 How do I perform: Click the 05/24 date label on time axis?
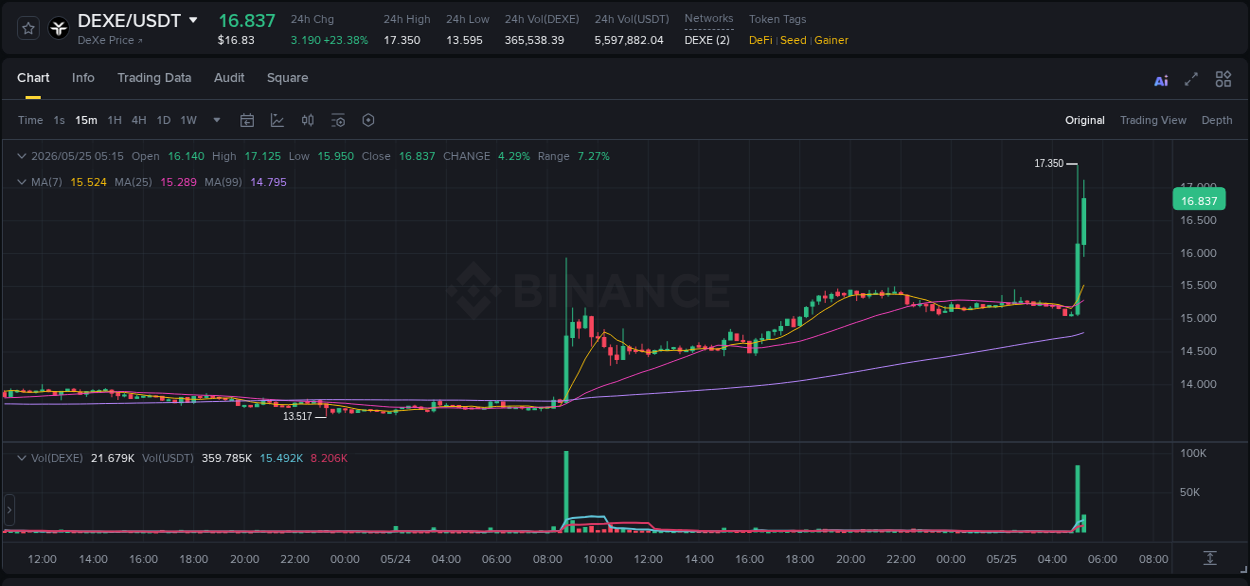(x=395, y=559)
